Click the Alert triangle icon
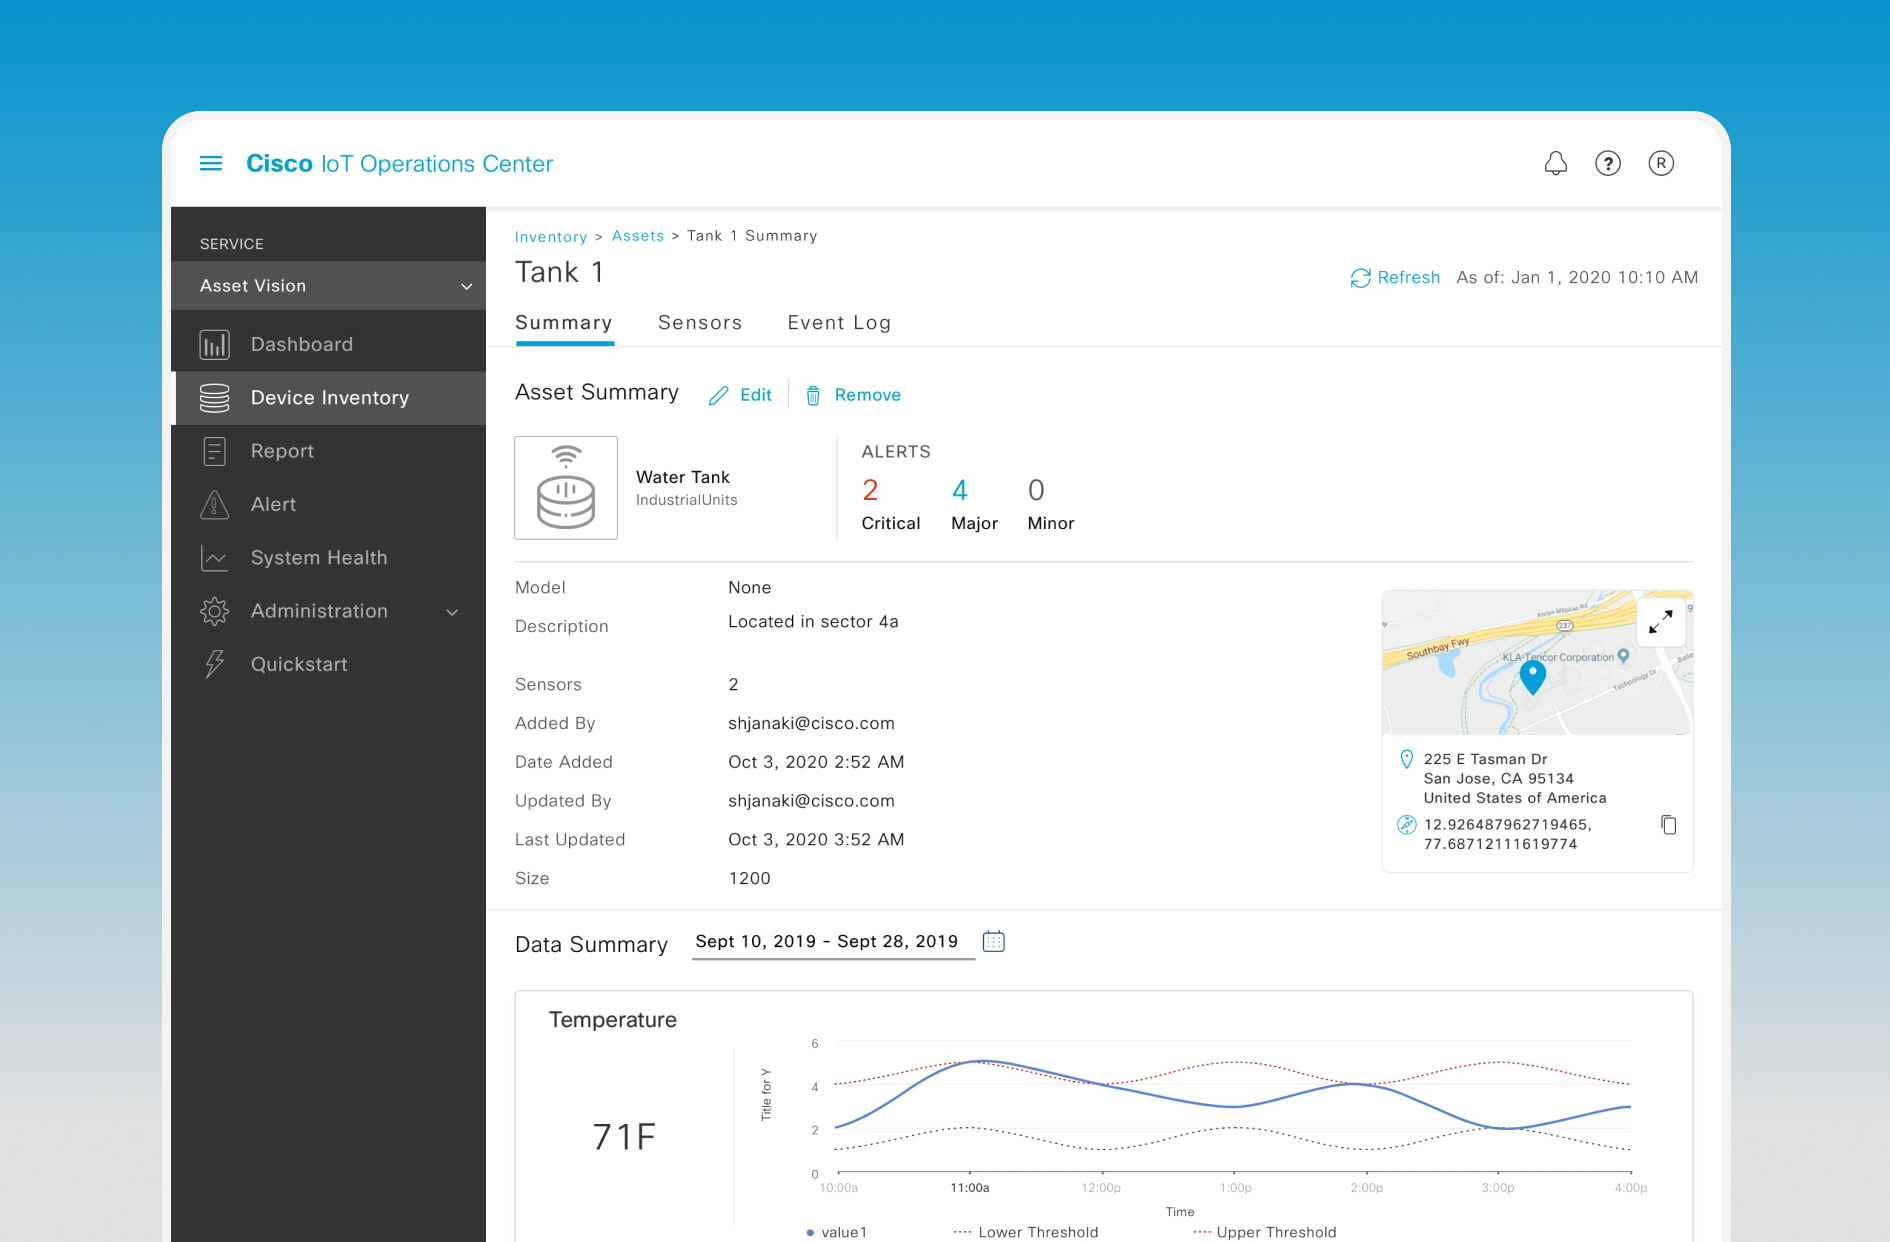This screenshot has width=1890, height=1242. point(215,505)
